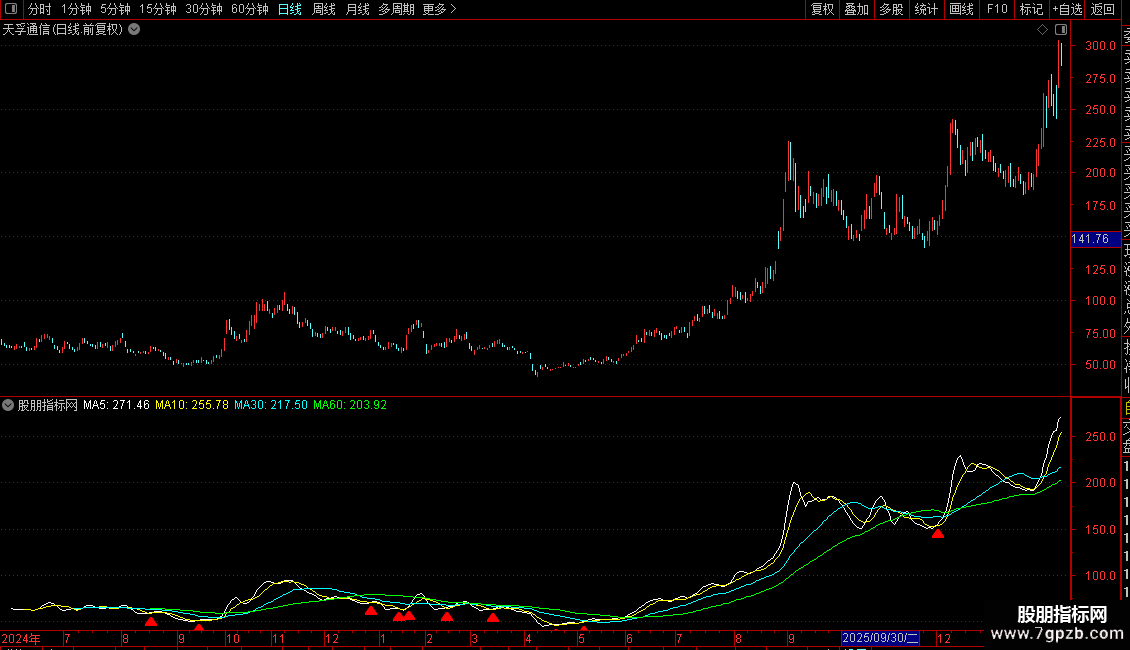Open the 统计 statistics tool
The image size is (1130, 650).
coord(926,9)
